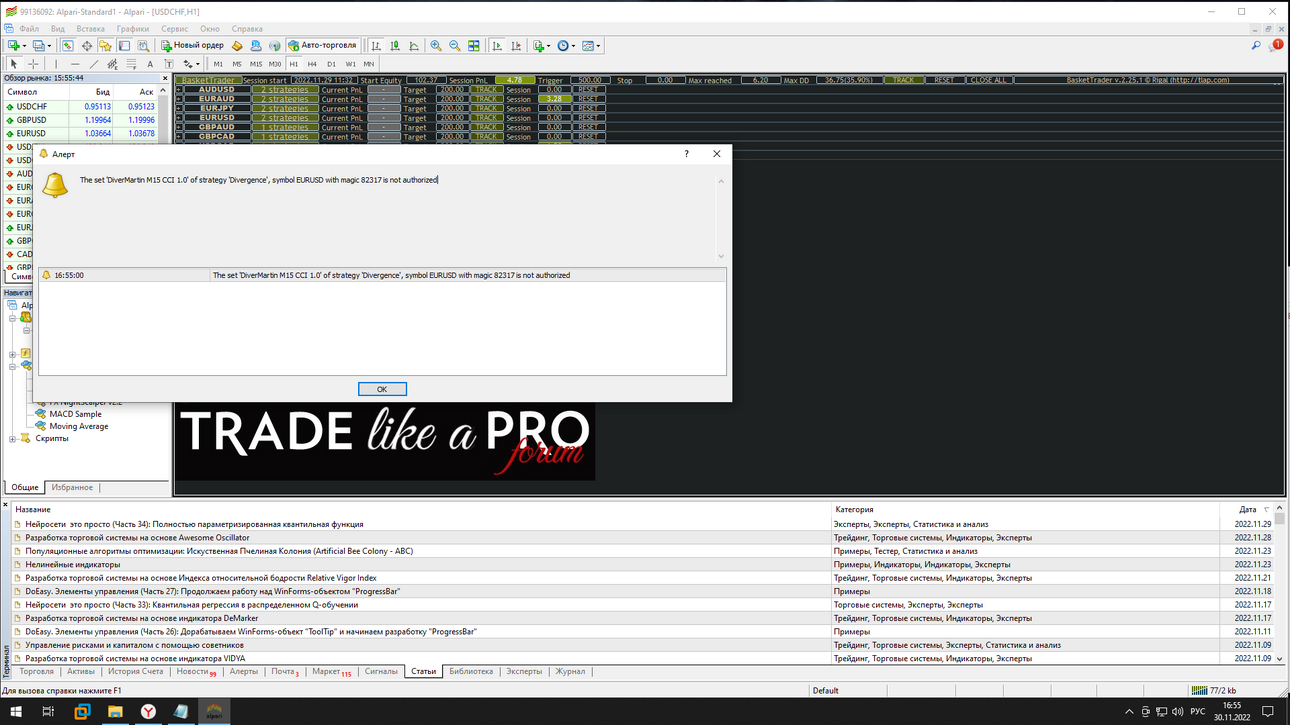Switch timeframe to H4
The width and height of the screenshot is (1290, 725).
312,64
